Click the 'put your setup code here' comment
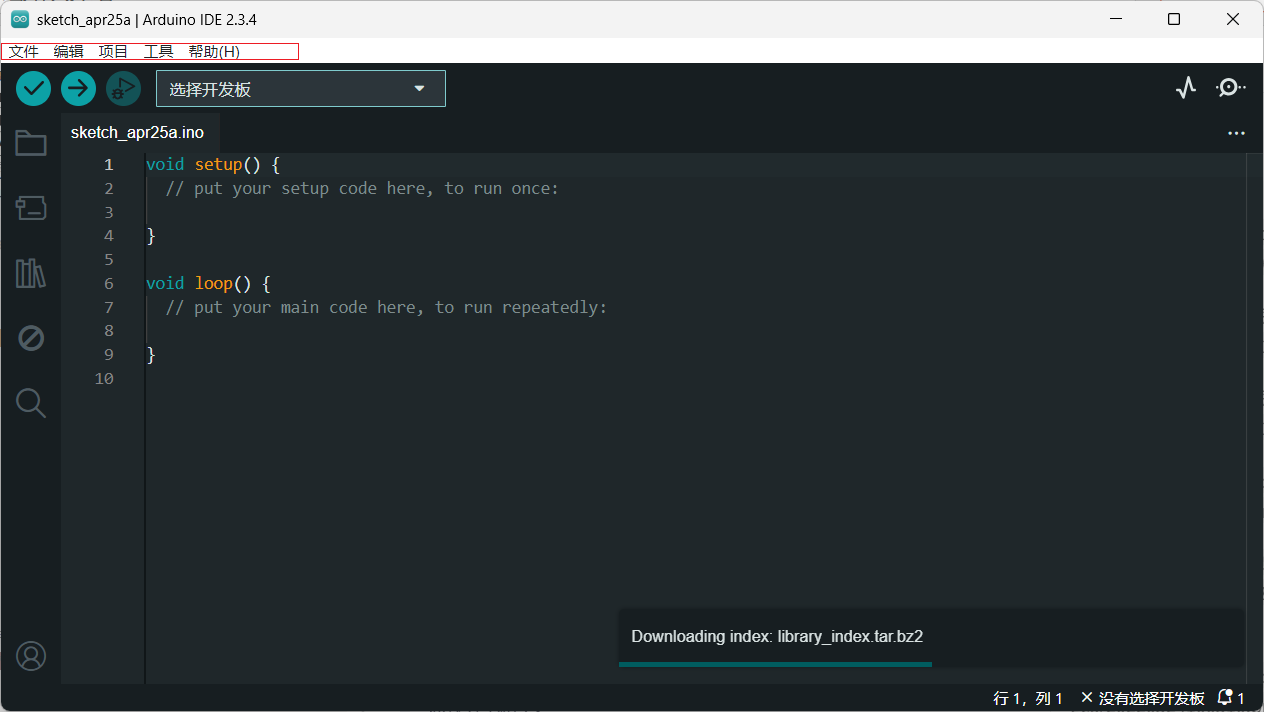 pos(362,188)
